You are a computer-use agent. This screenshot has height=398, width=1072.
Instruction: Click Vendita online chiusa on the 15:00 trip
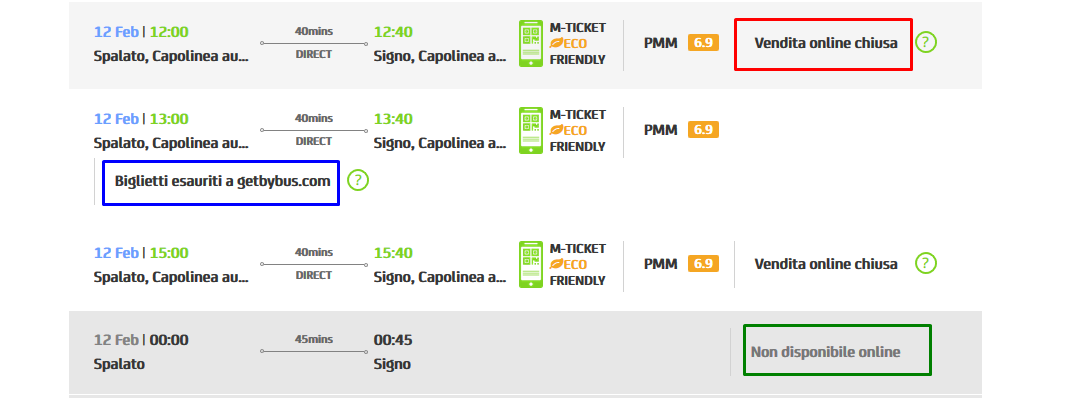coord(825,264)
